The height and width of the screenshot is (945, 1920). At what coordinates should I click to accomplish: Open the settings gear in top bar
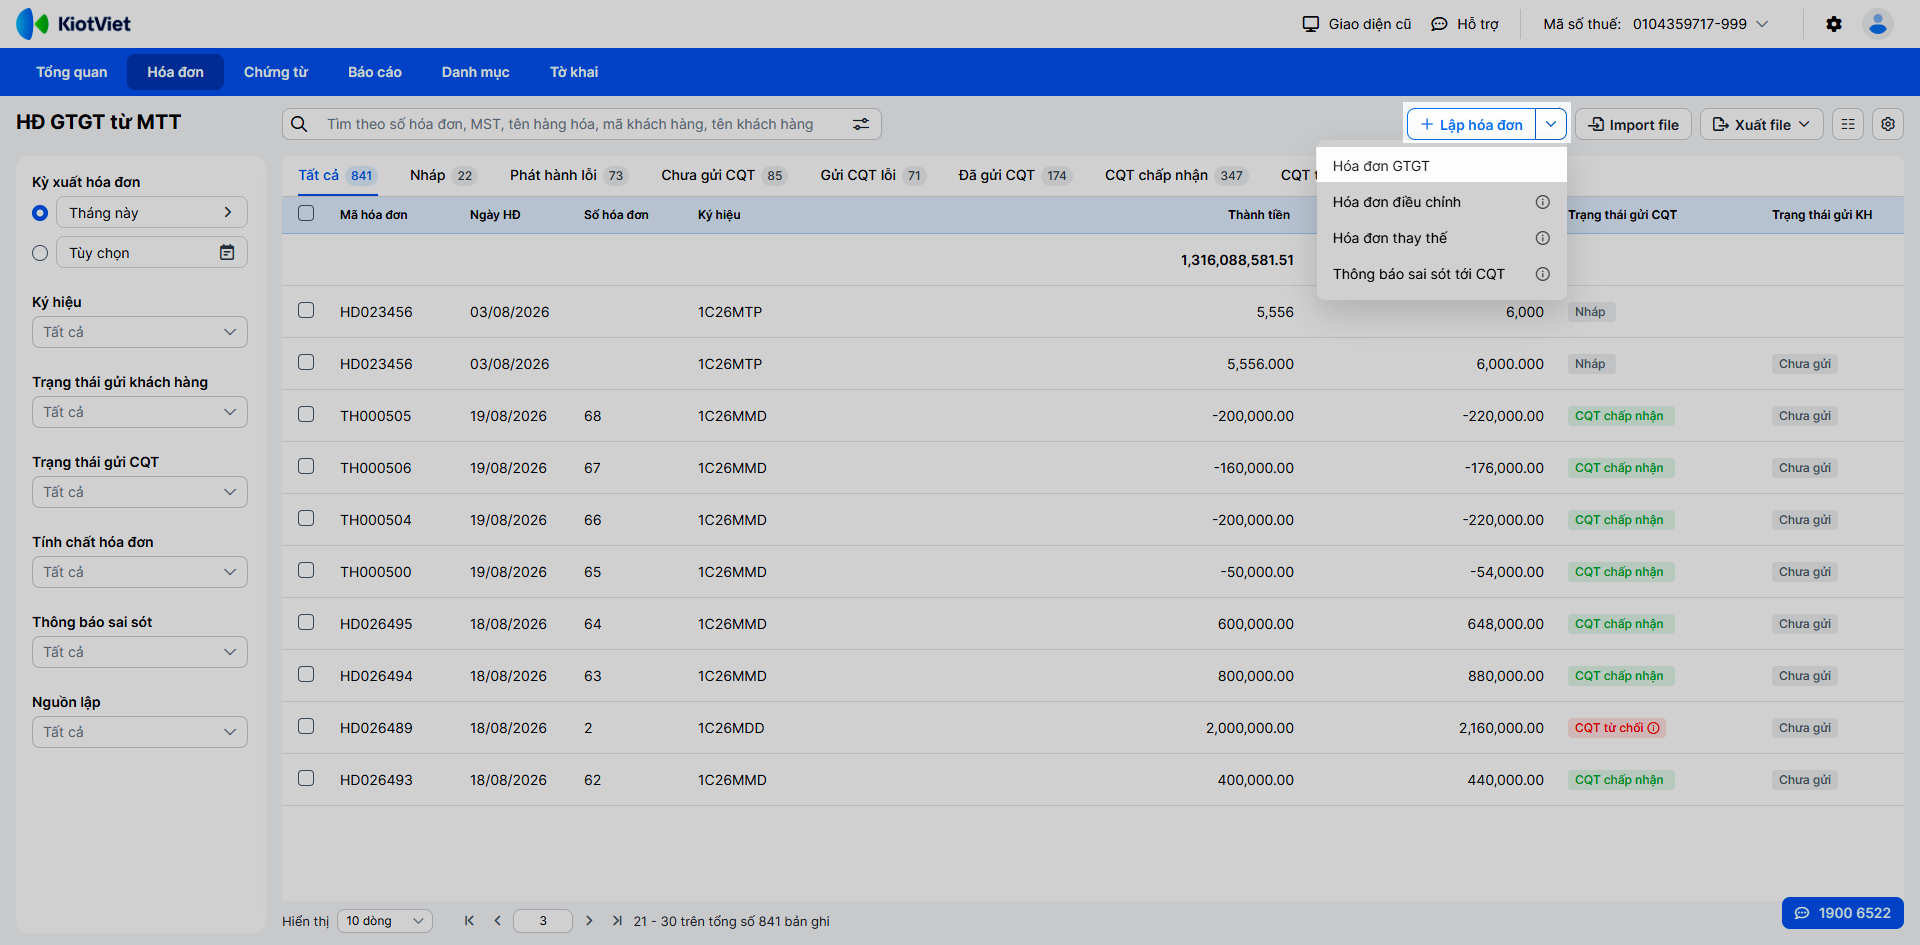1834,24
